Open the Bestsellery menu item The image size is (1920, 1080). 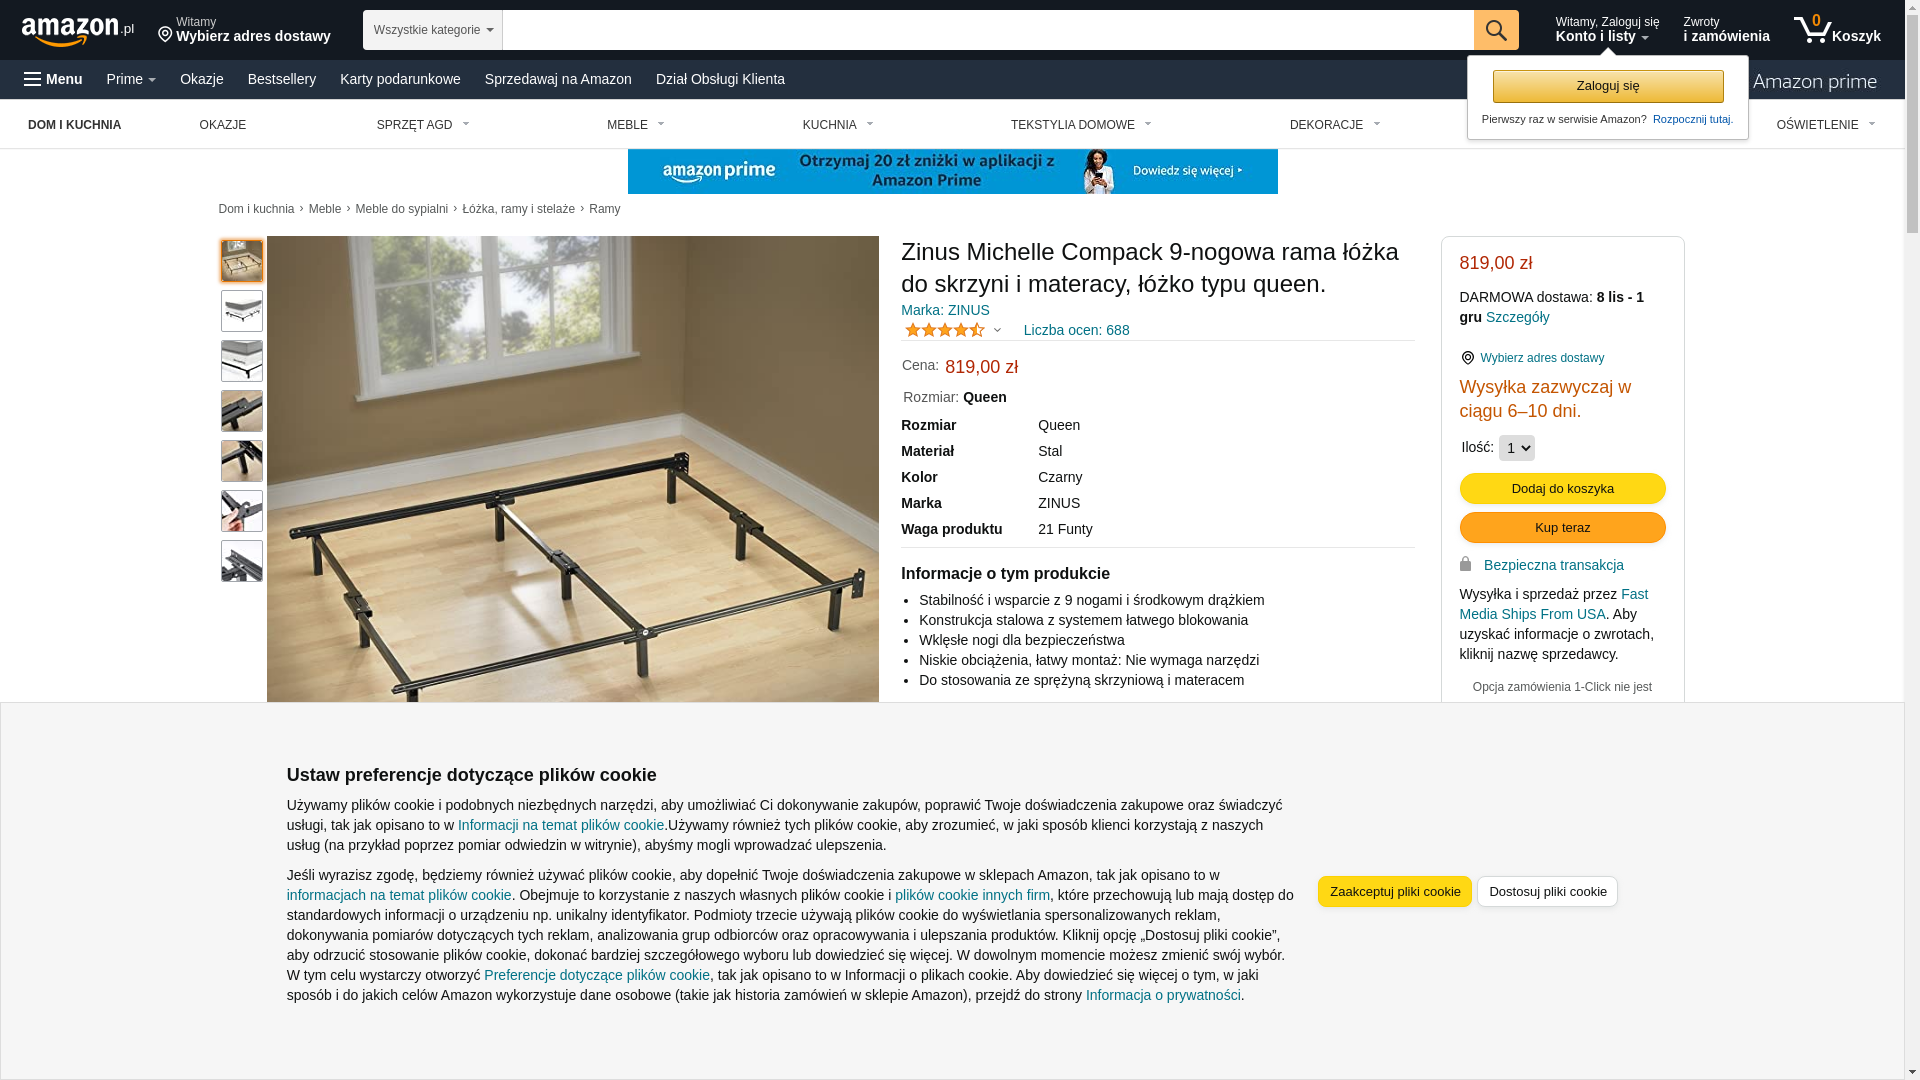(x=282, y=79)
